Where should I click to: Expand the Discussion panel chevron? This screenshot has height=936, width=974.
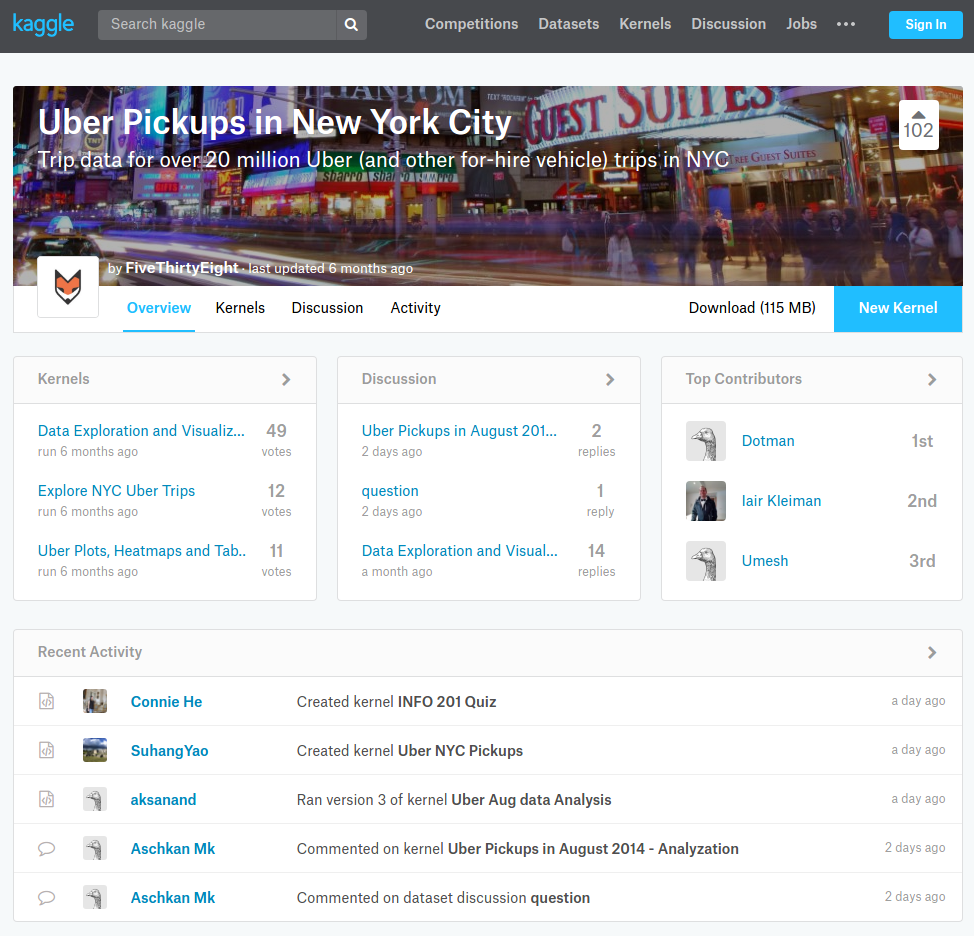[610, 379]
